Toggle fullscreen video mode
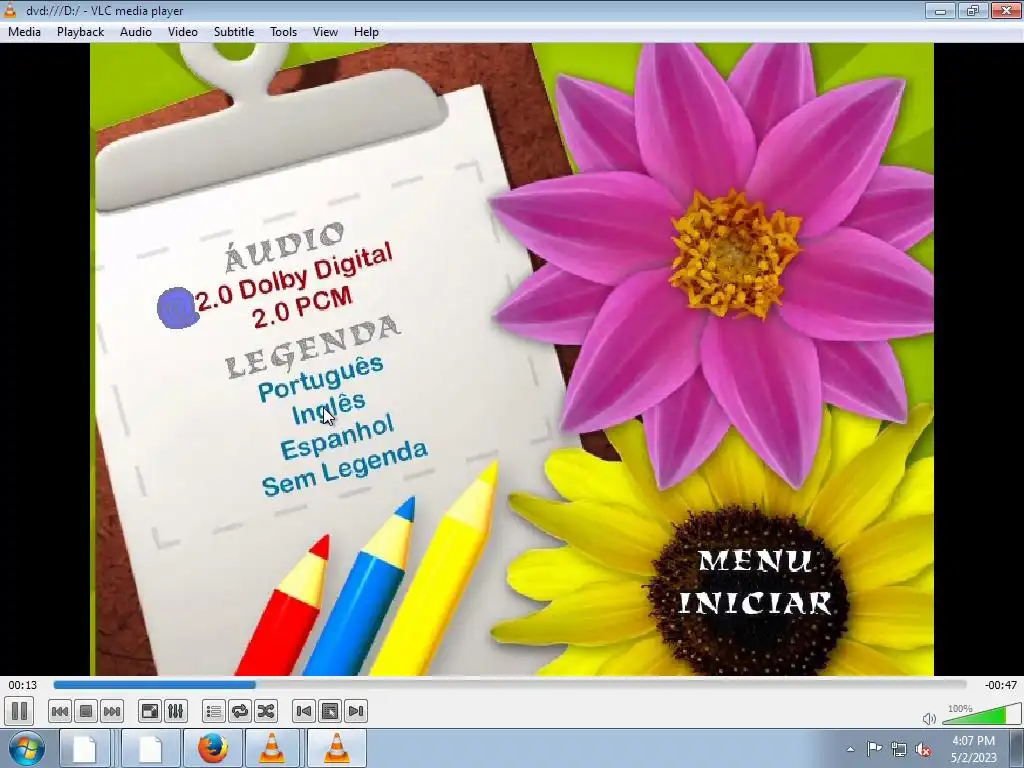This screenshot has width=1024, height=768. [150, 711]
